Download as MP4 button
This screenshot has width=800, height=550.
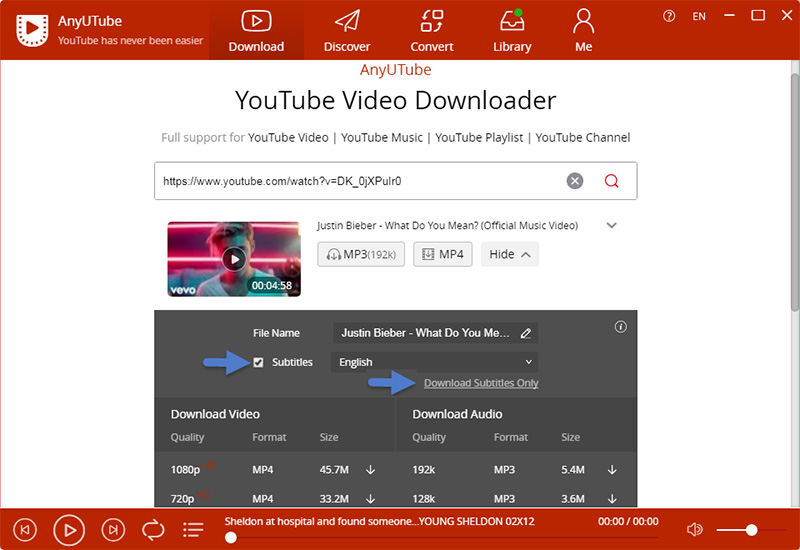[x=443, y=254]
